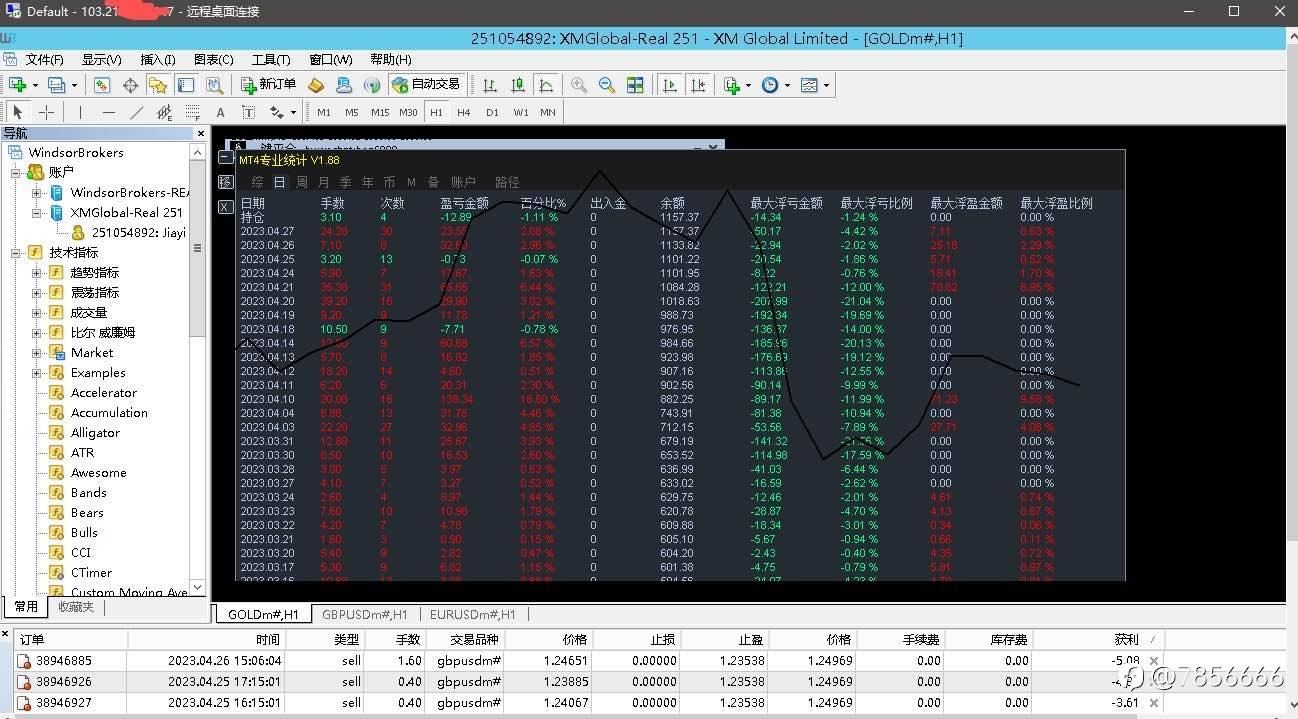Select the vertical line drawing tool
The image size is (1298, 719).
pos(80,112)
